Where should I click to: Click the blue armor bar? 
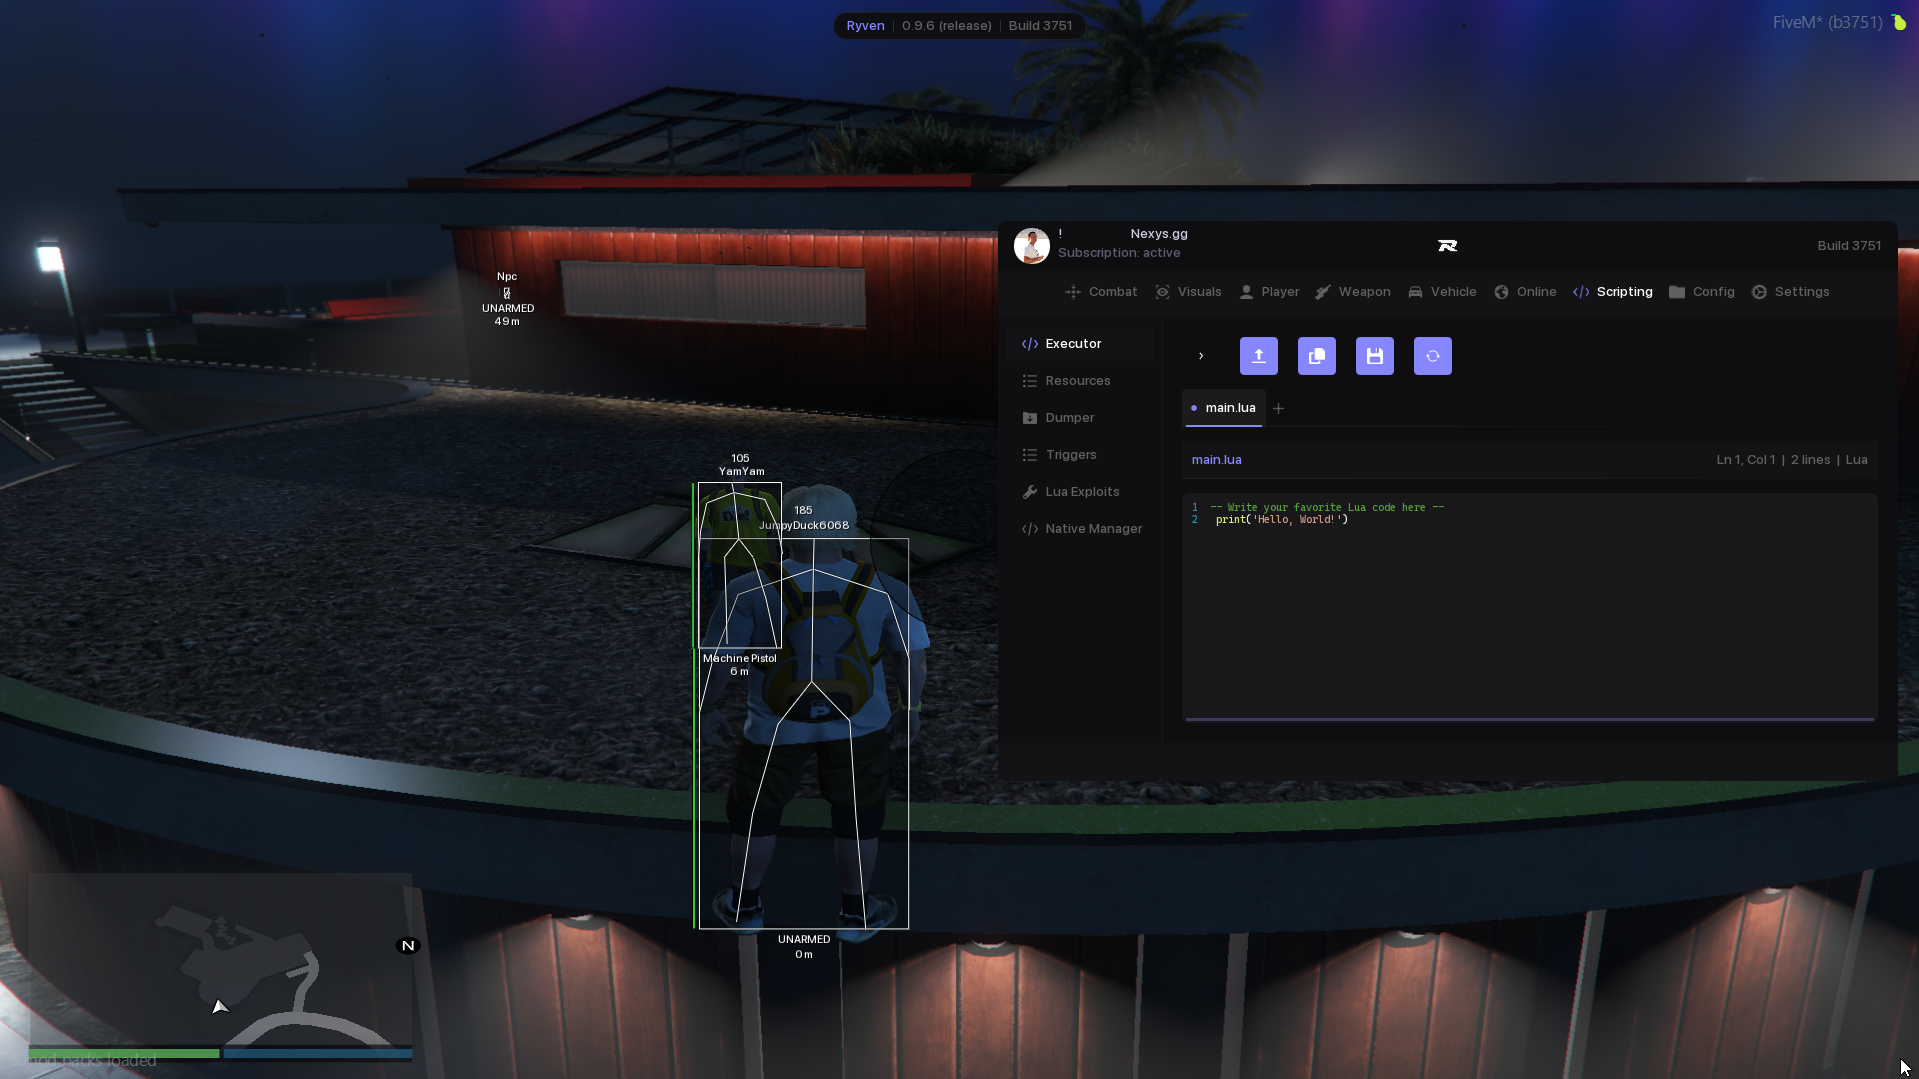(318, 1053)
